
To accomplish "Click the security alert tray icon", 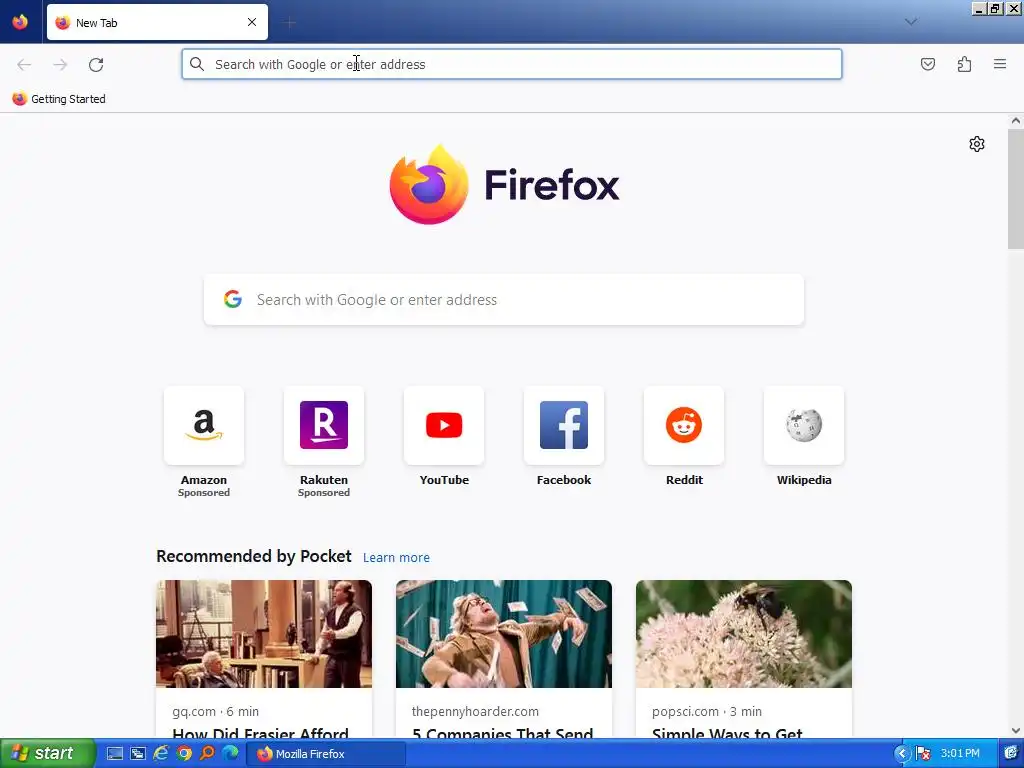I will (923, 754).
